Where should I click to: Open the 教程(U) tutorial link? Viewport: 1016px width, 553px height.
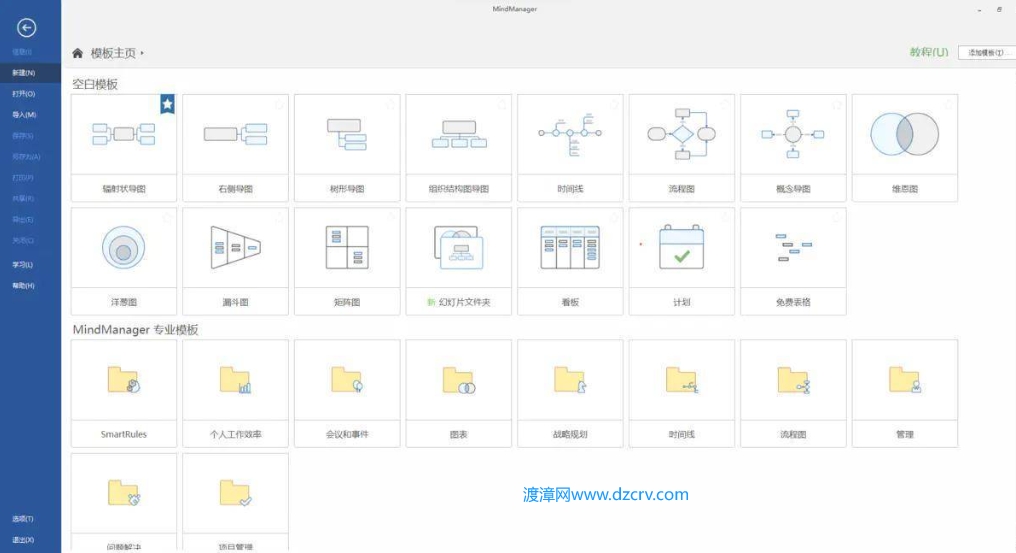(929, 53)
